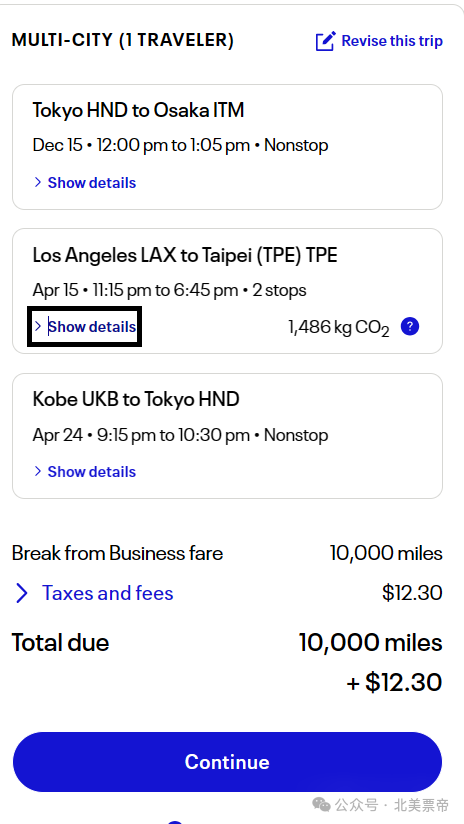Click chevron arrow in Tokyo to Osaka card
This screenshot has width=464, height=824.
tap(38, 182)
